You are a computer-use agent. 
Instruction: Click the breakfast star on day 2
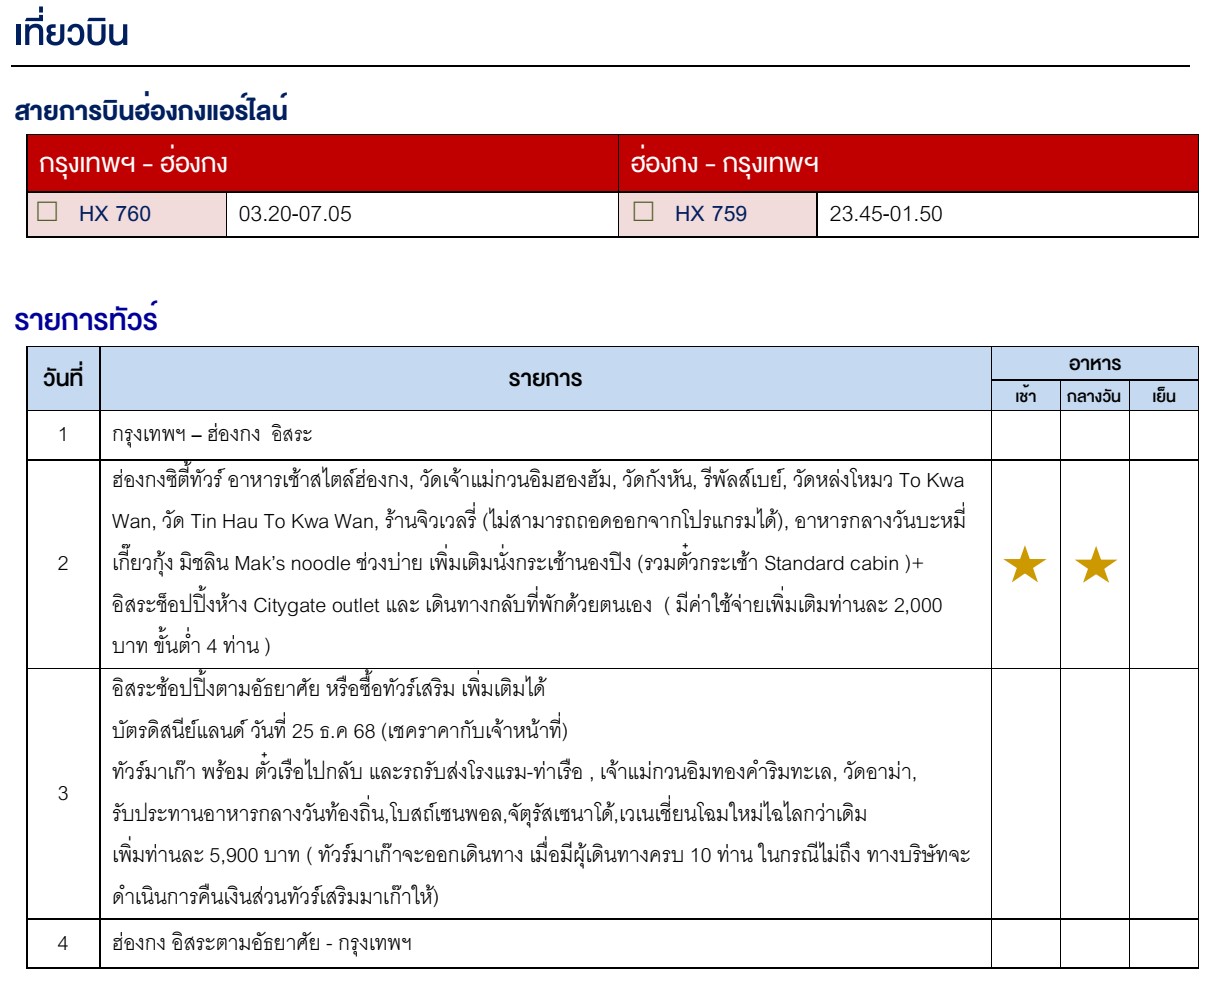click(1025, 567)
